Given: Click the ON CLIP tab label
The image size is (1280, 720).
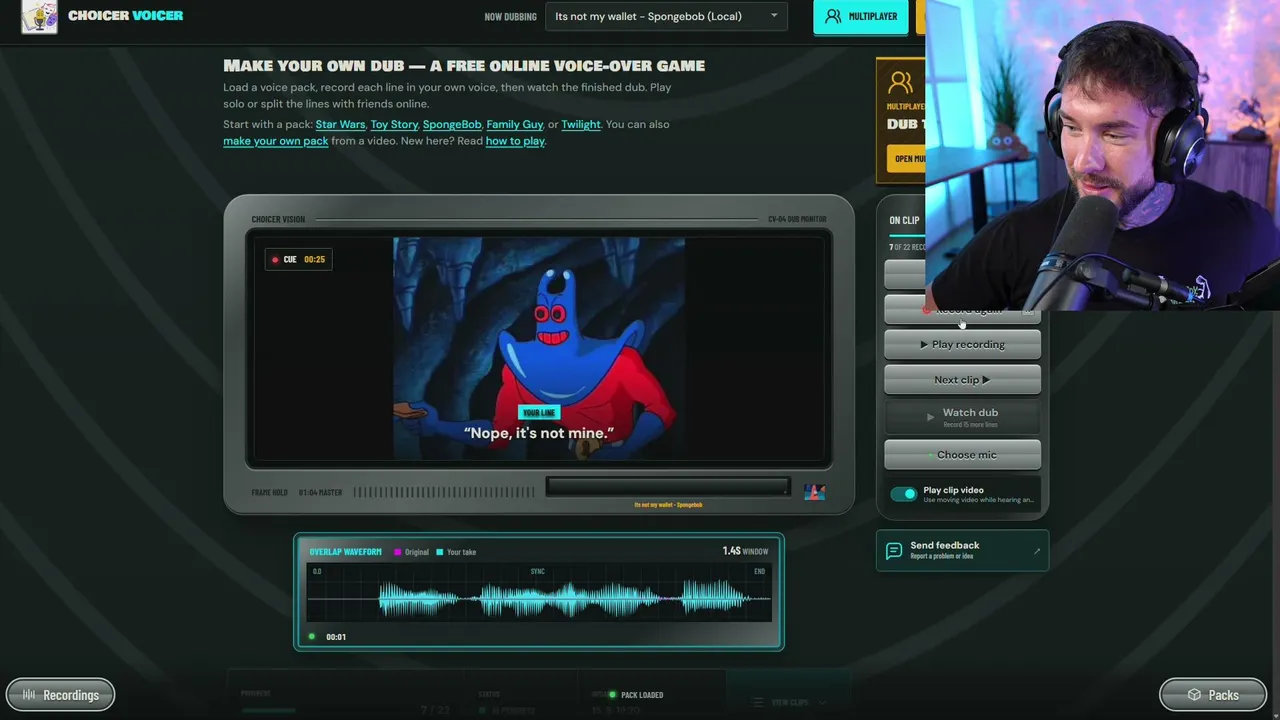Looking at the screenshot, I should 904,221.
